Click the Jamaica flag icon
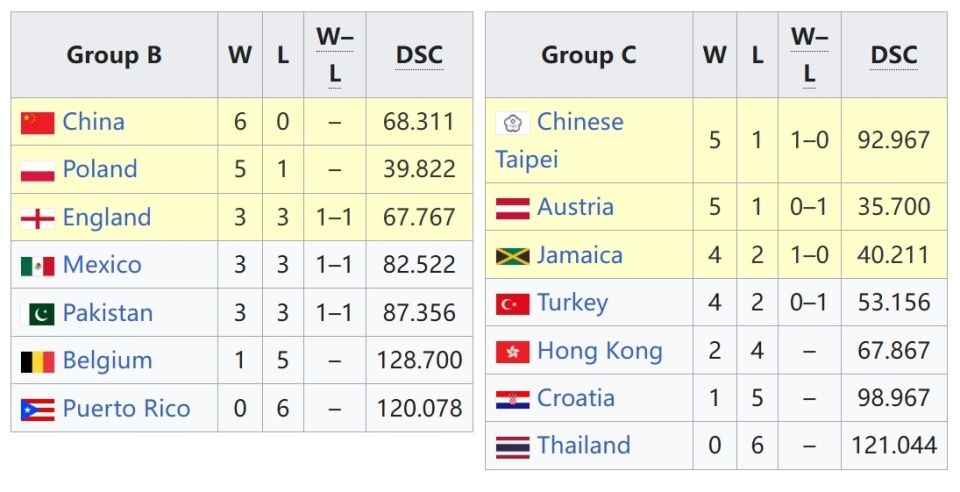960x492 pixels. (x=512, y=256)
